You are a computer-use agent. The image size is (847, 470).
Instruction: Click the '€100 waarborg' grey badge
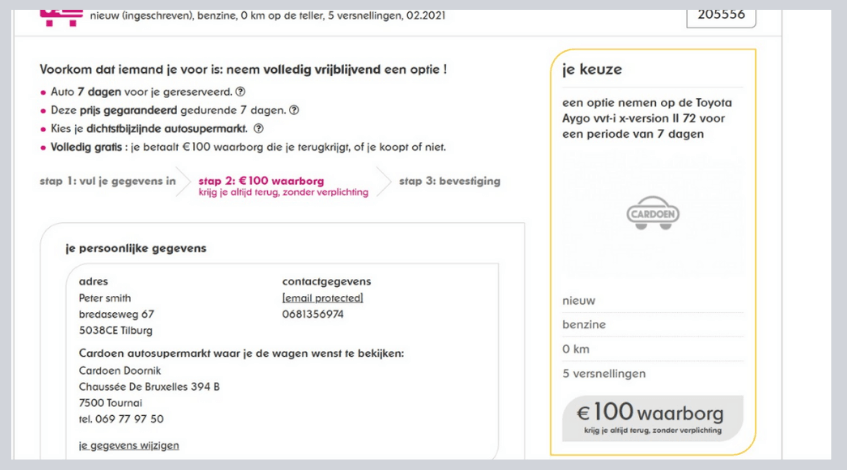click(x=653, y=418)
